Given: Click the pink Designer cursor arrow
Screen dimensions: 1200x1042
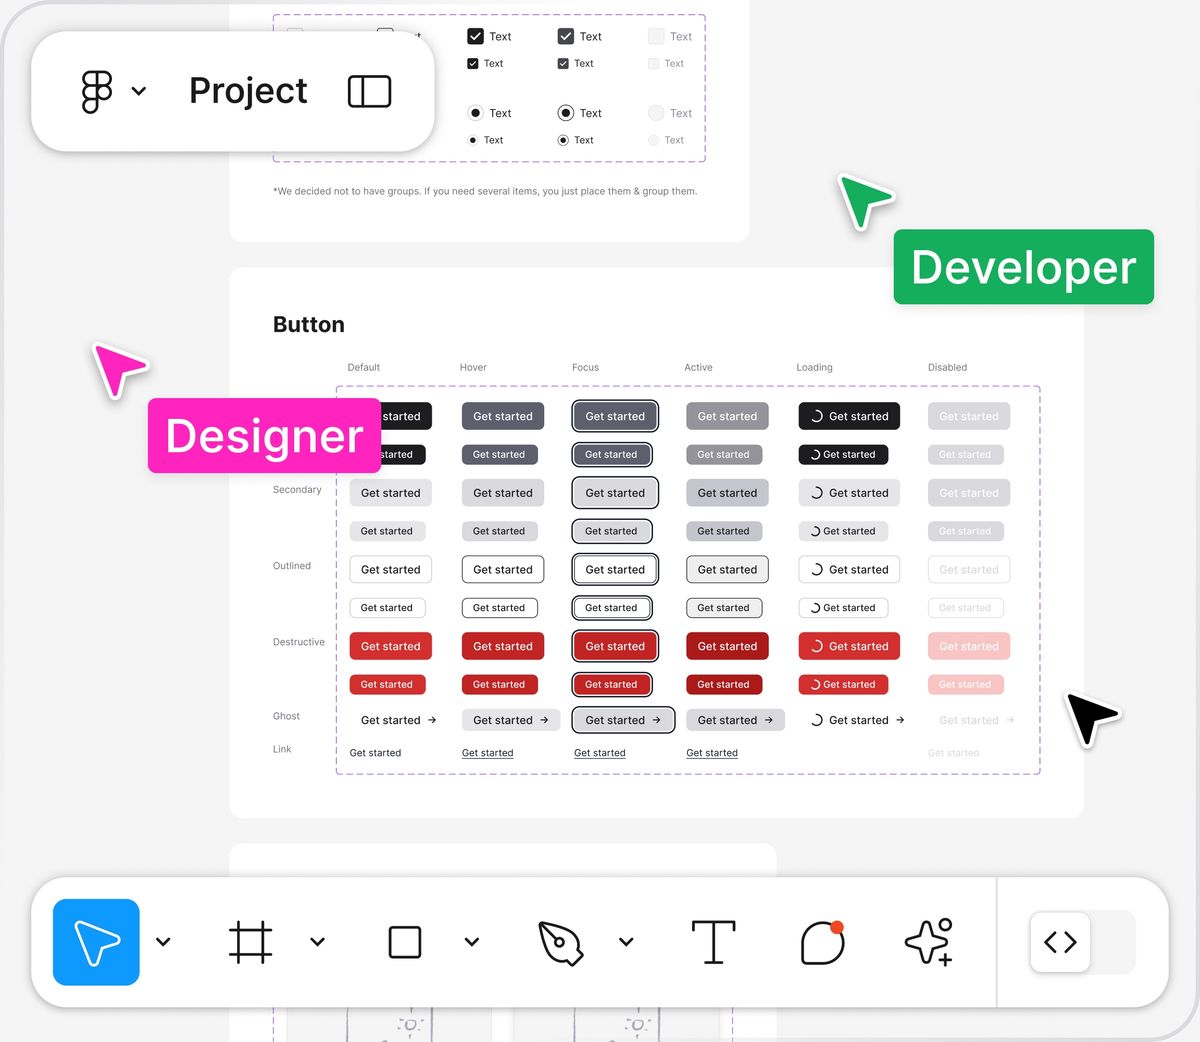Looking at the screenshot, I should pos(118,368).
